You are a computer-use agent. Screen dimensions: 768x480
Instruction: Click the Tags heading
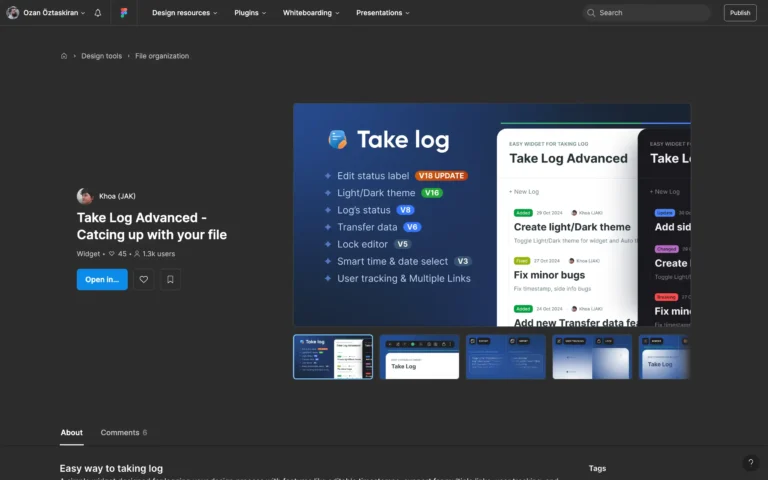pyautogui.click(x=597, y=468)
